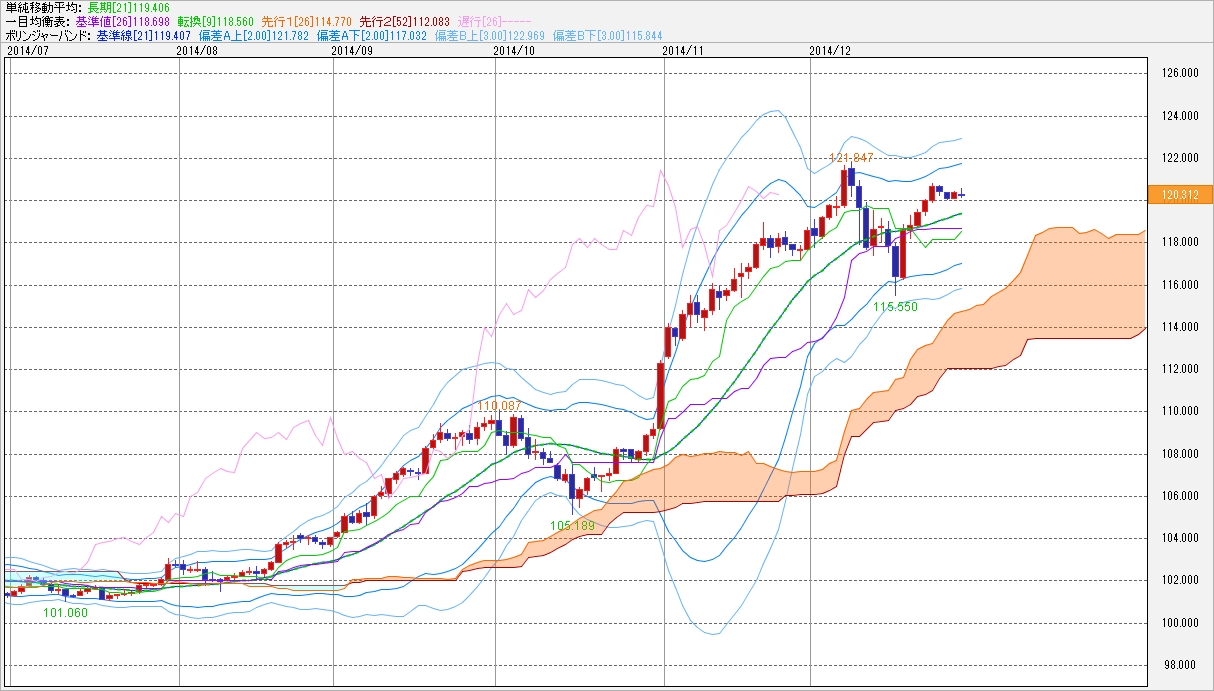Select the 2014/10 date axis label

click(515, 49)
